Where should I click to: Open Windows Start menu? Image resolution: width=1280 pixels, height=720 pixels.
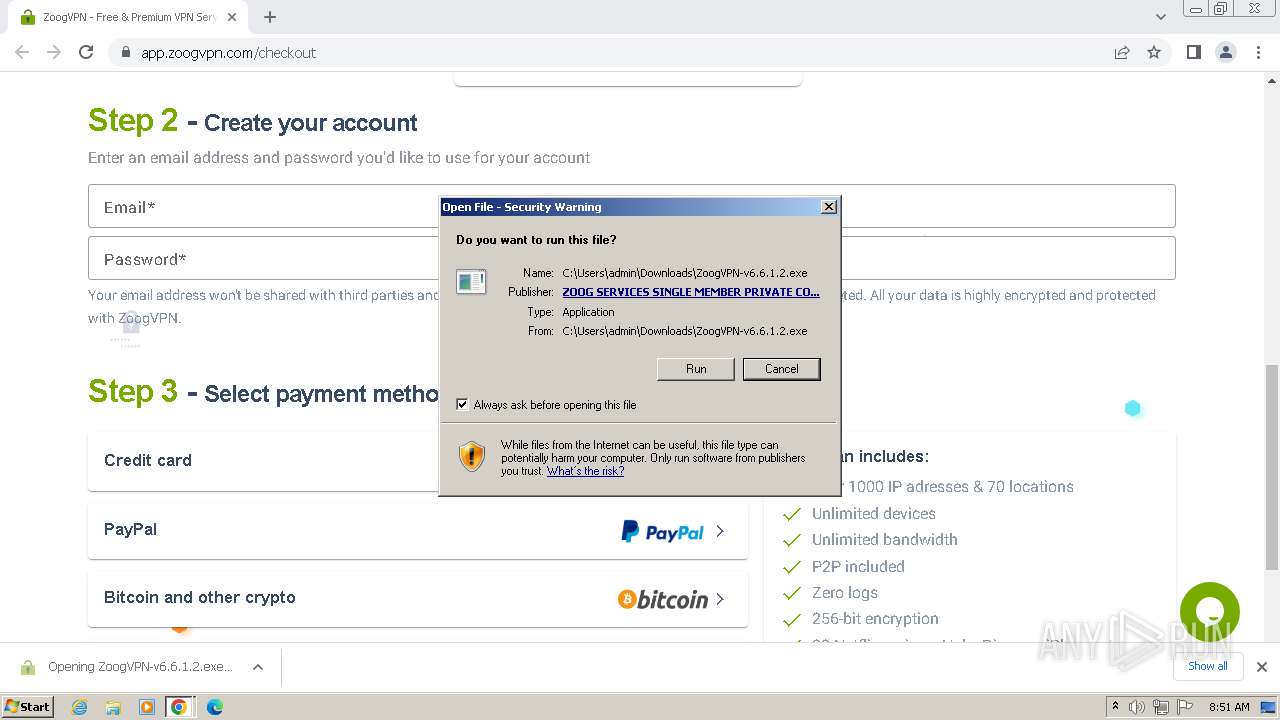coord(28,706)
